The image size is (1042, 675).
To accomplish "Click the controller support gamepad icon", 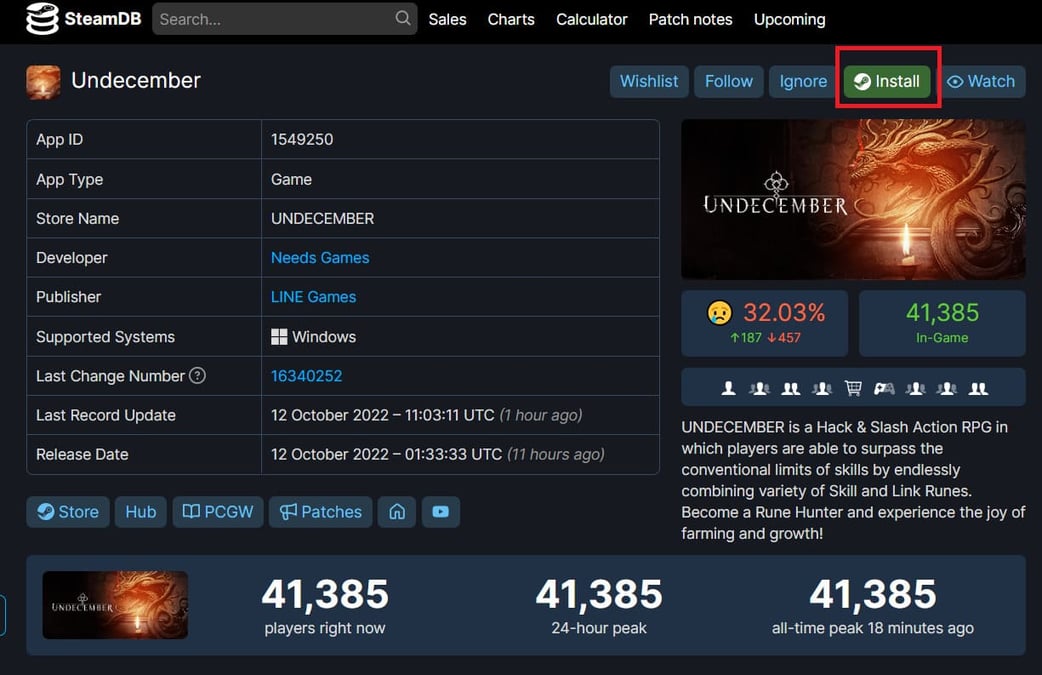I will pyautogui.click(x=884, y=388).
